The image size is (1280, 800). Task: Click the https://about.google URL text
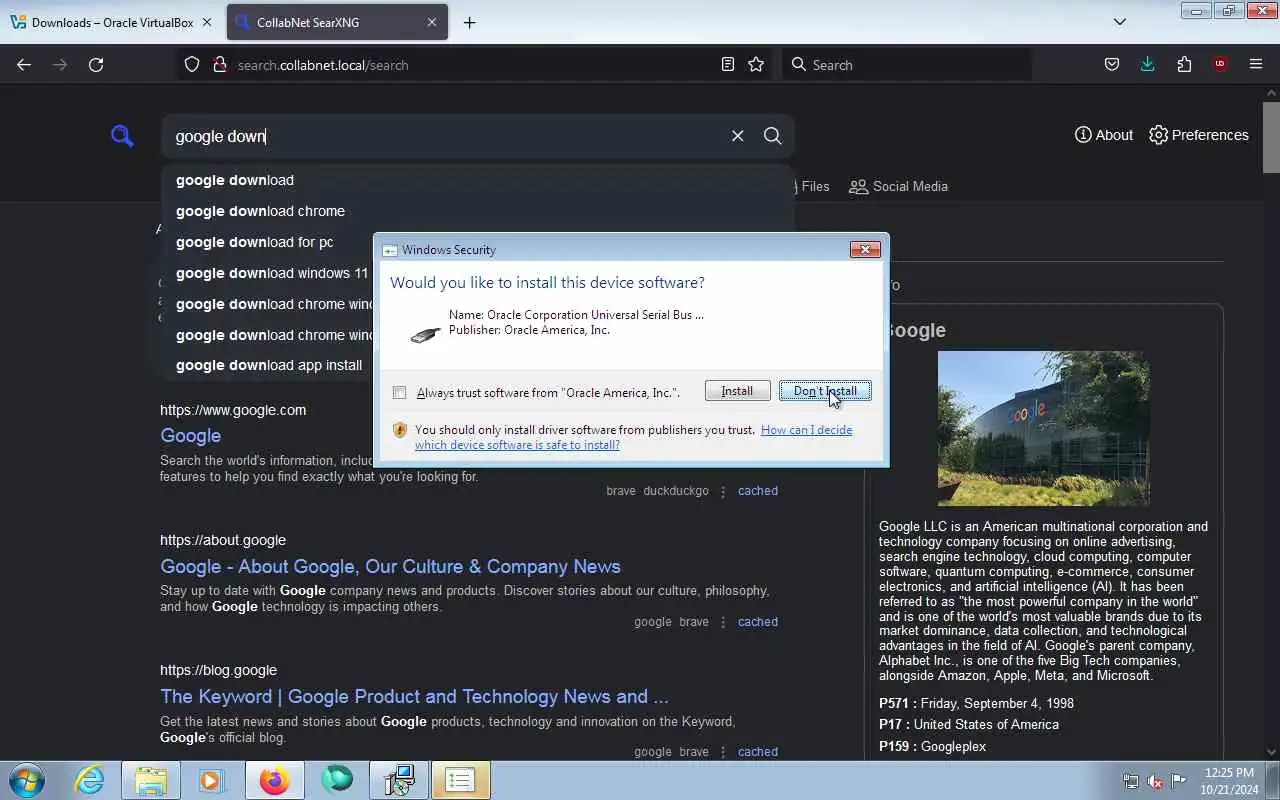pyautogui.click(x=223, y=540)
